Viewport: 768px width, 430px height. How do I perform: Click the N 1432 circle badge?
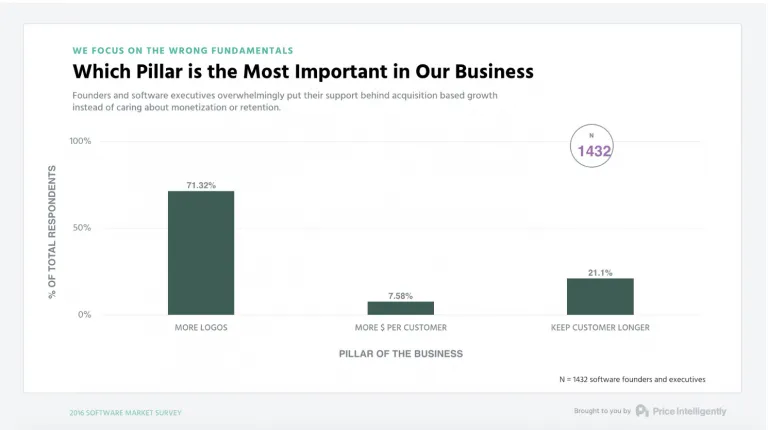click(x=592, y=146)
